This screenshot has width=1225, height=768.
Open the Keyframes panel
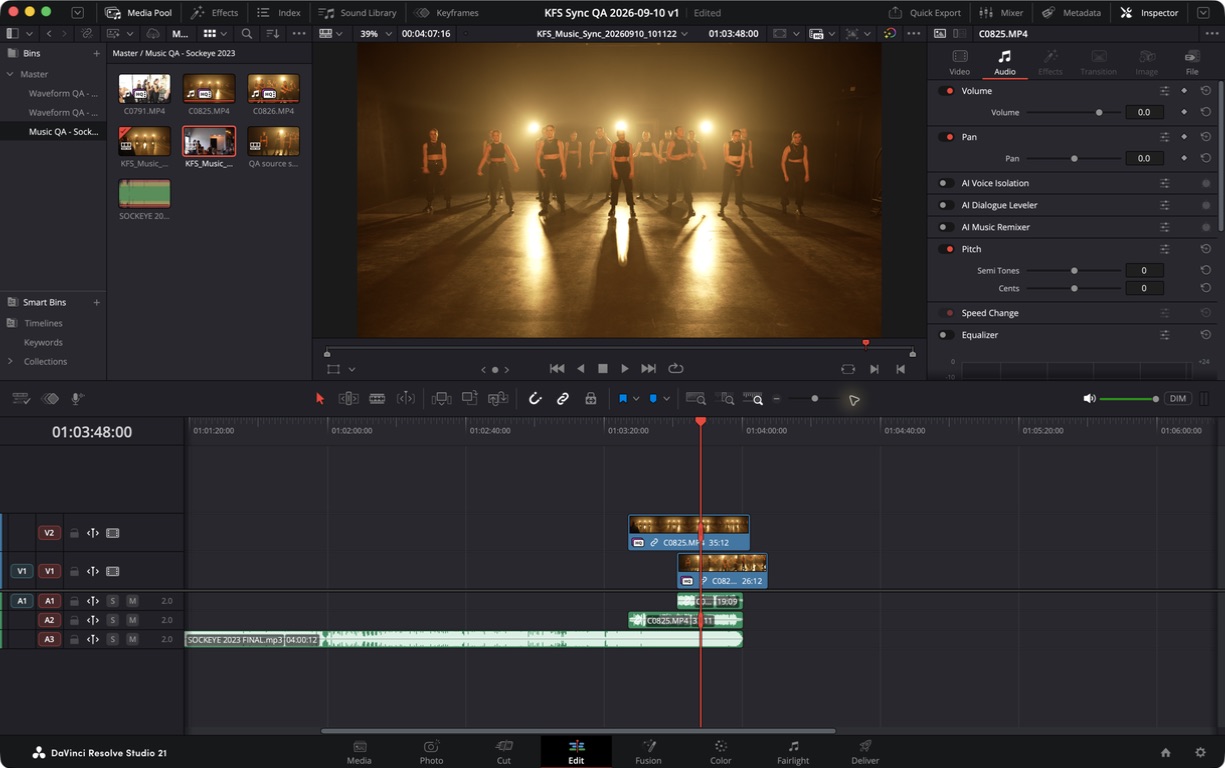pos(447,13)
